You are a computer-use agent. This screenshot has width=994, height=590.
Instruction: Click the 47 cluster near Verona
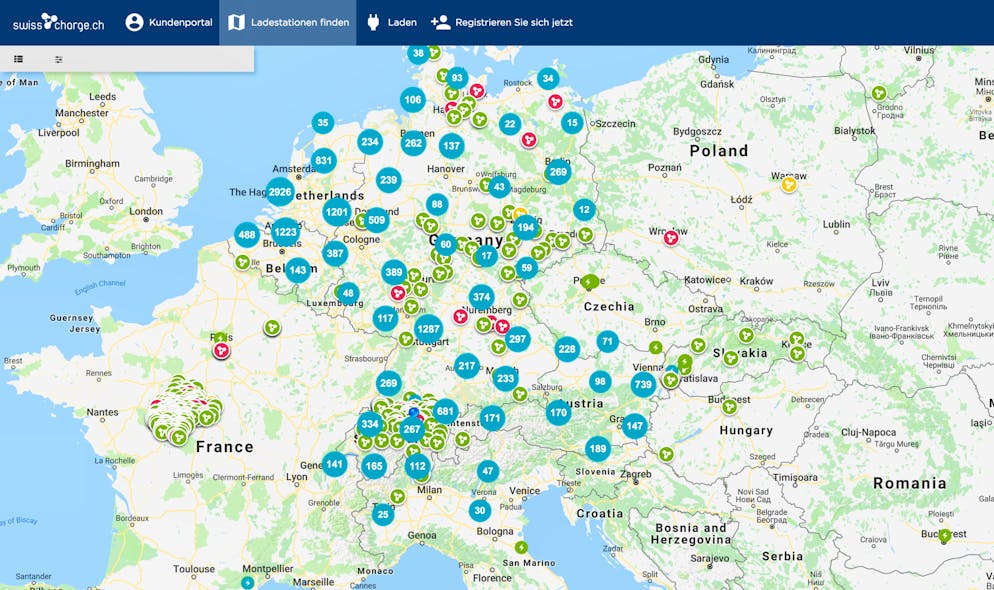tap(487, 471)
